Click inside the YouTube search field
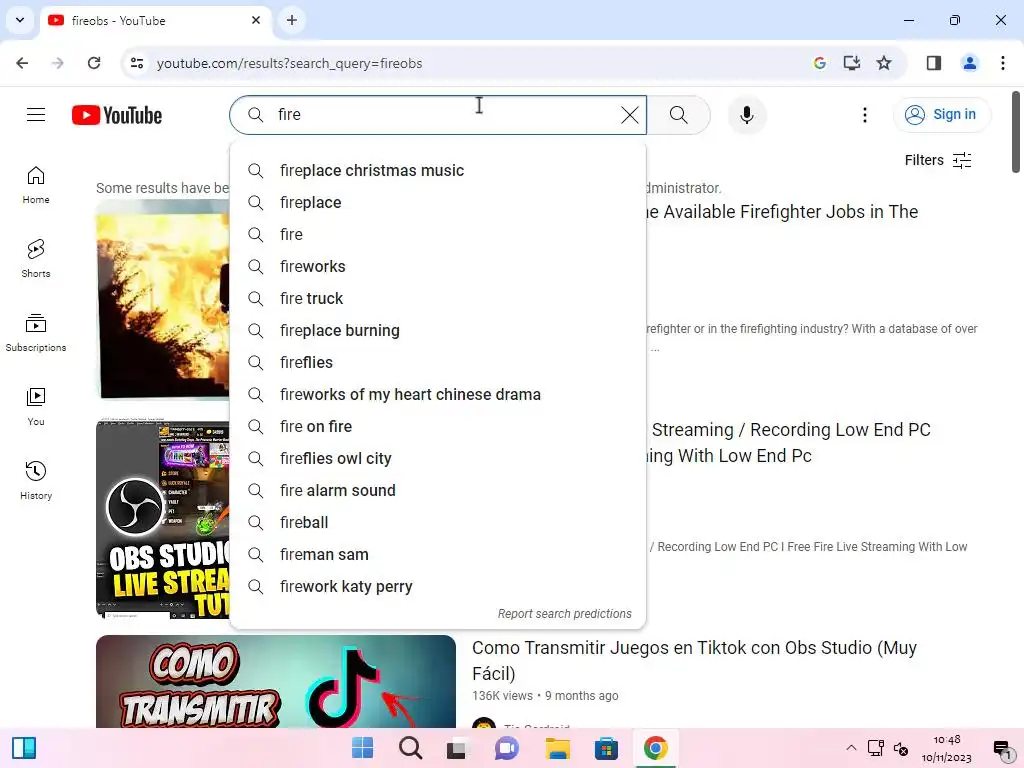Image resolution: width=1024 pixels, height=768 pixels. coord(438,115)
